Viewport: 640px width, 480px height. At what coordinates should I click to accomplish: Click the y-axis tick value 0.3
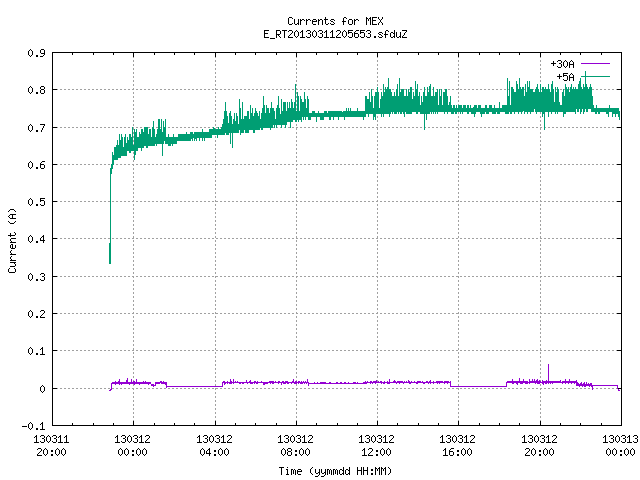pos(36,277)
